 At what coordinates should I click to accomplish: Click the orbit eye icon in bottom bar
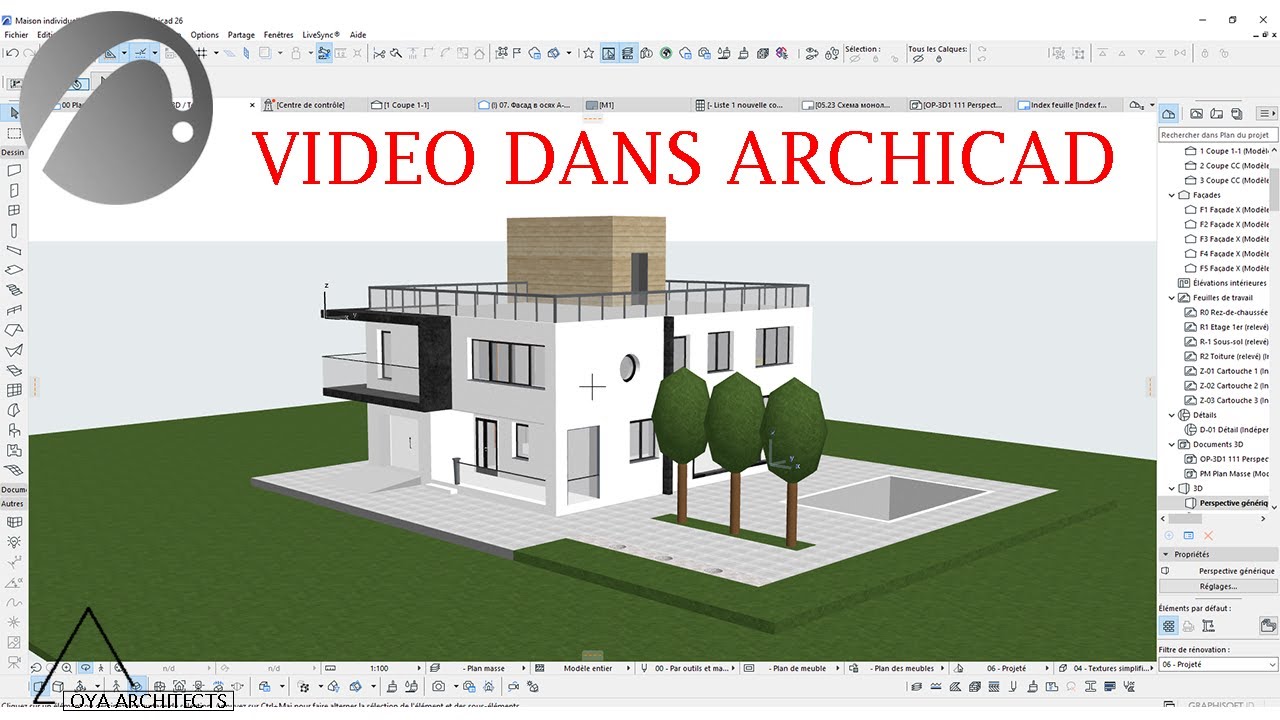point(86,668)
